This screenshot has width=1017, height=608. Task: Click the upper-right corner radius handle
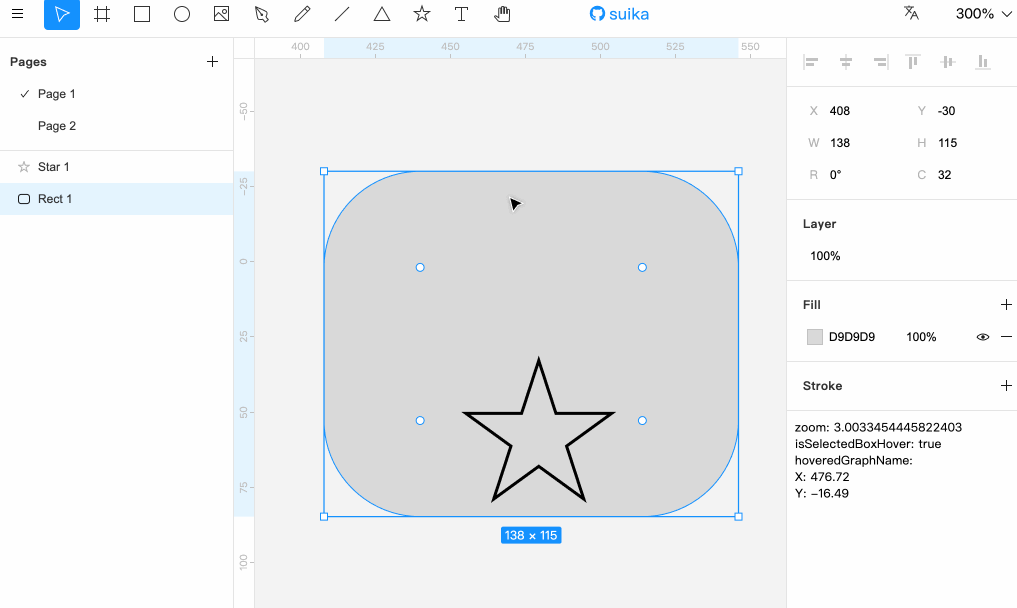(x=642, y=267)
